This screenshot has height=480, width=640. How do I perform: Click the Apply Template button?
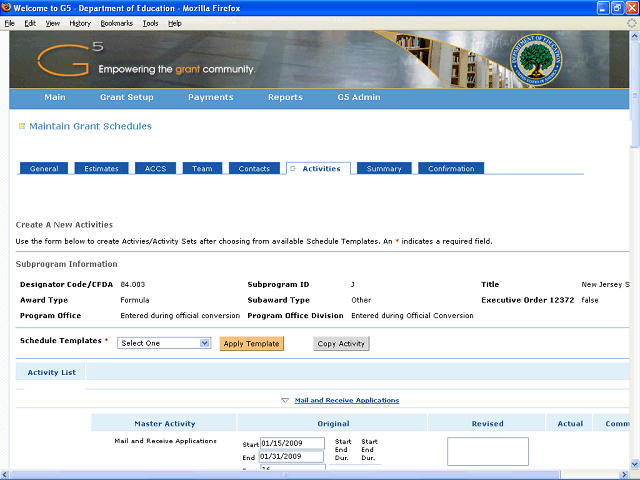(x=251, y=344)
